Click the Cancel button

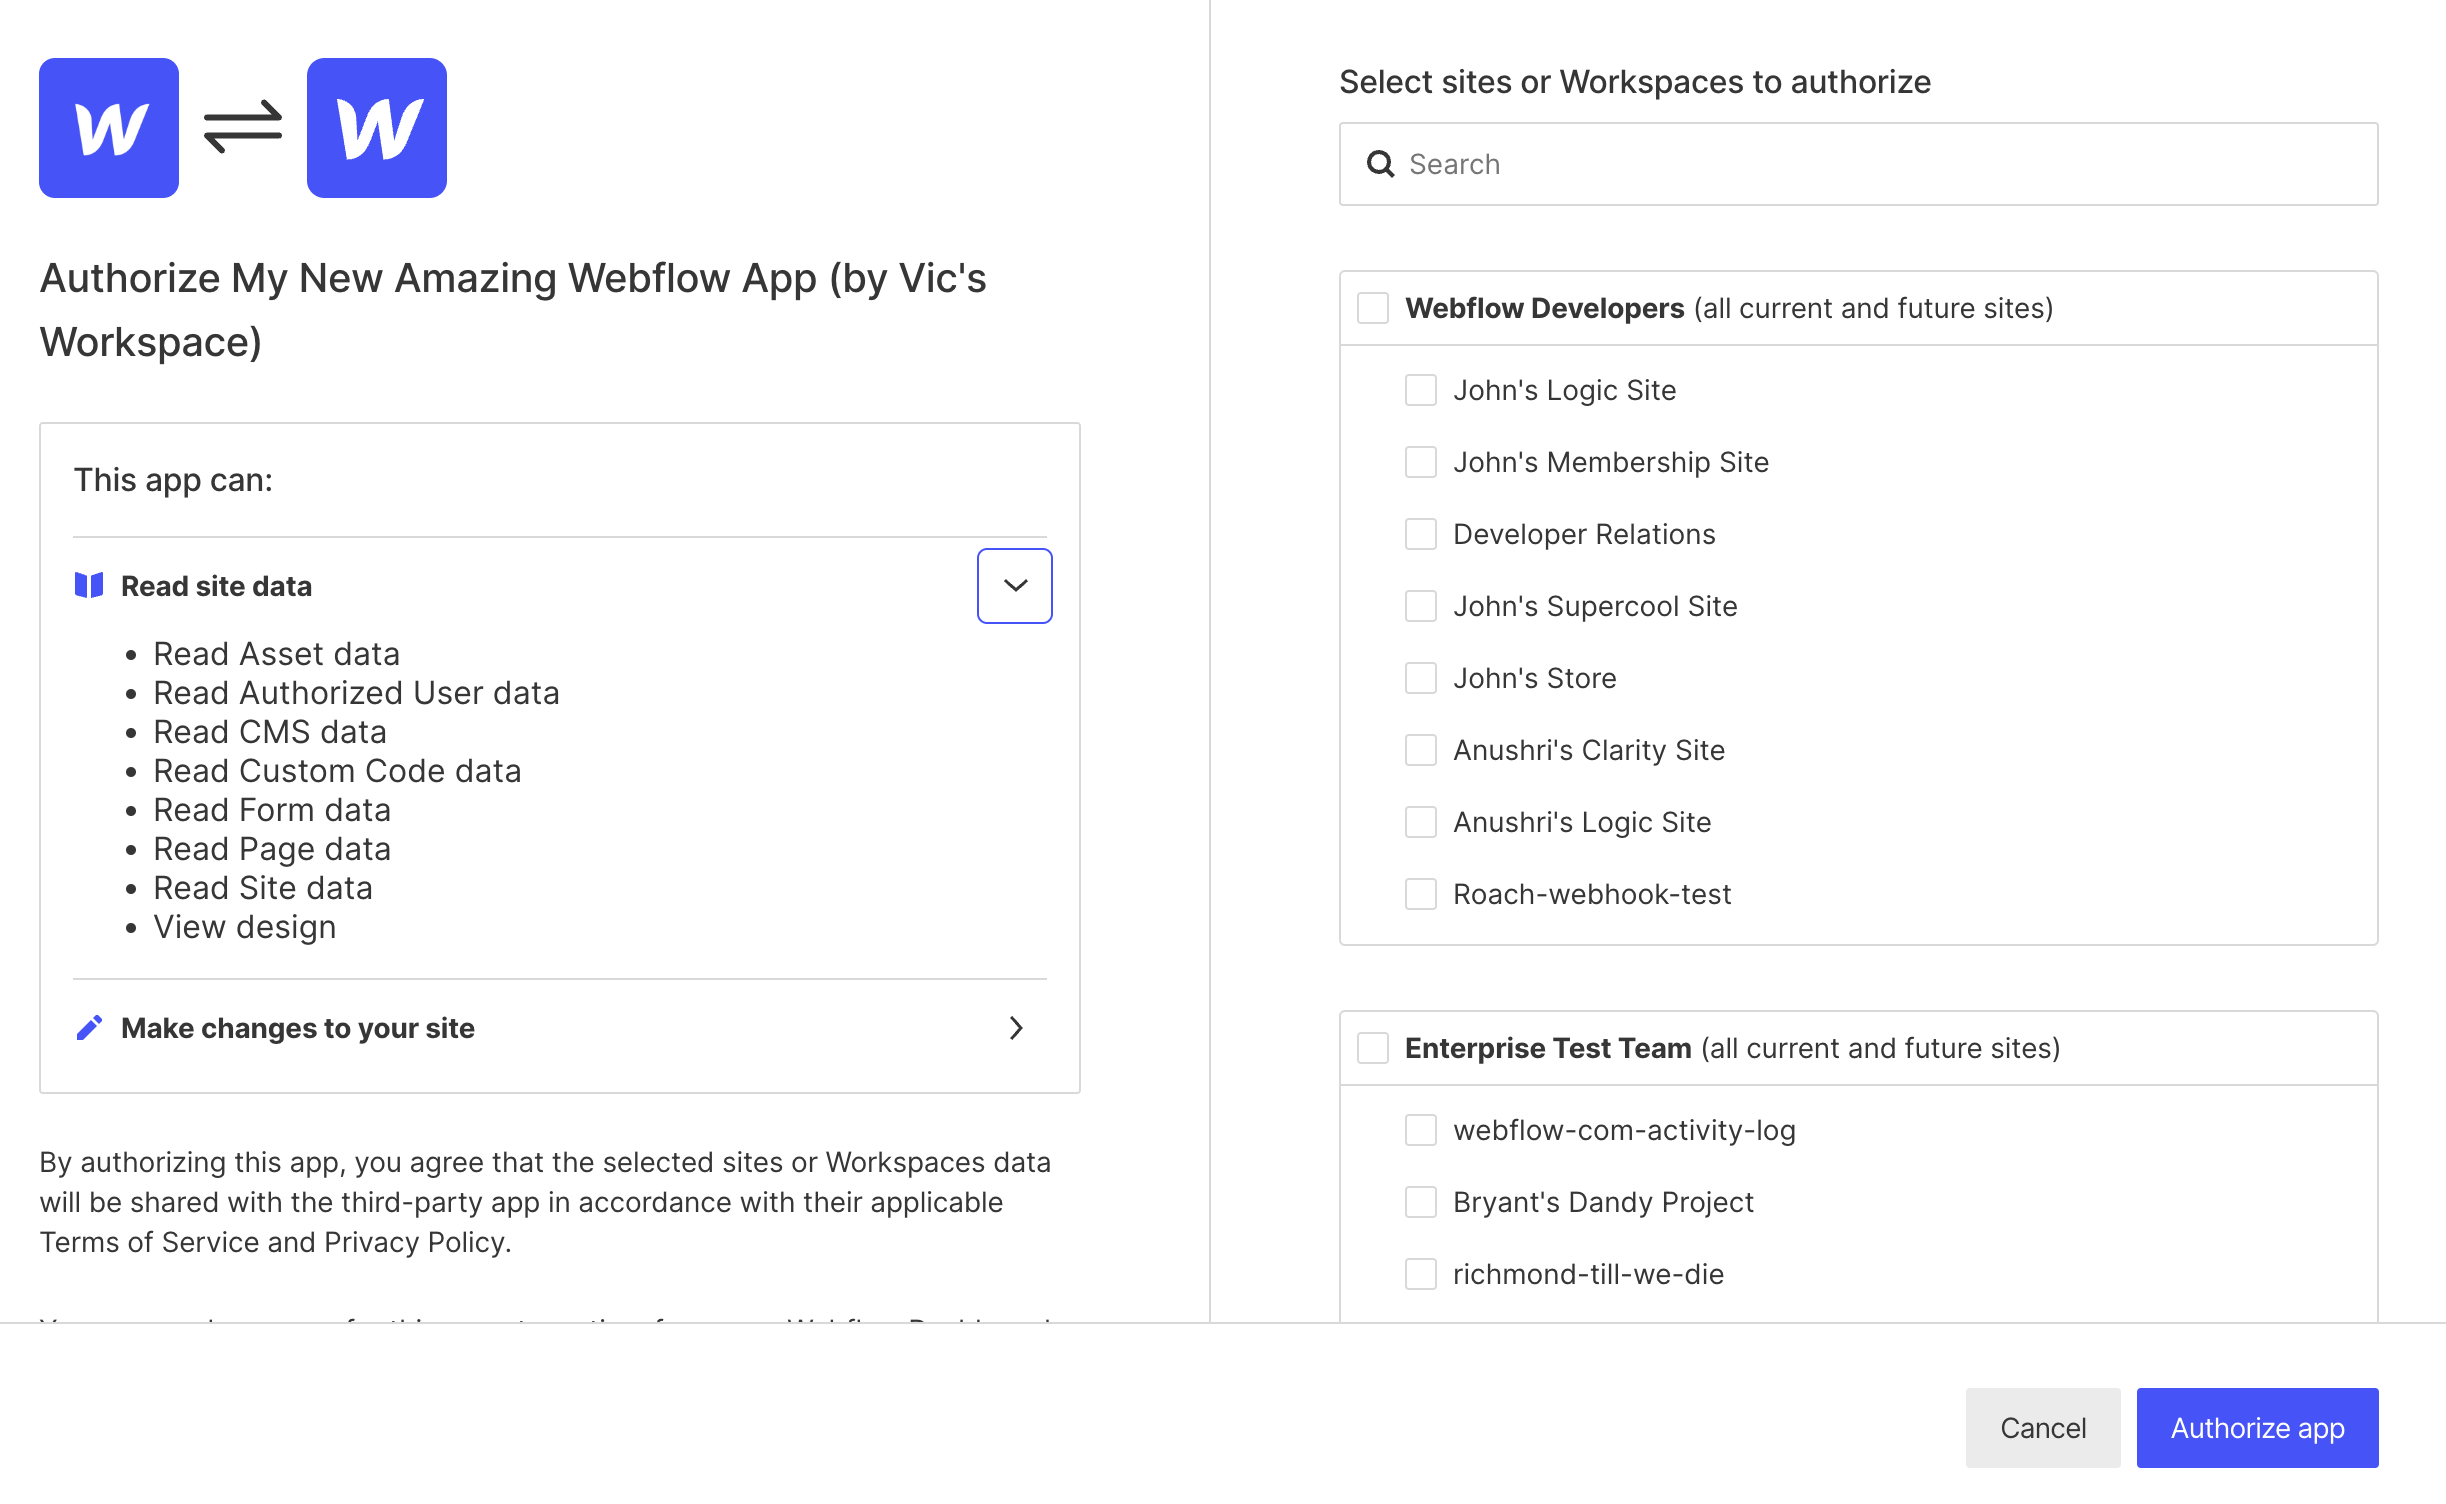[x=2043, y=1427]
